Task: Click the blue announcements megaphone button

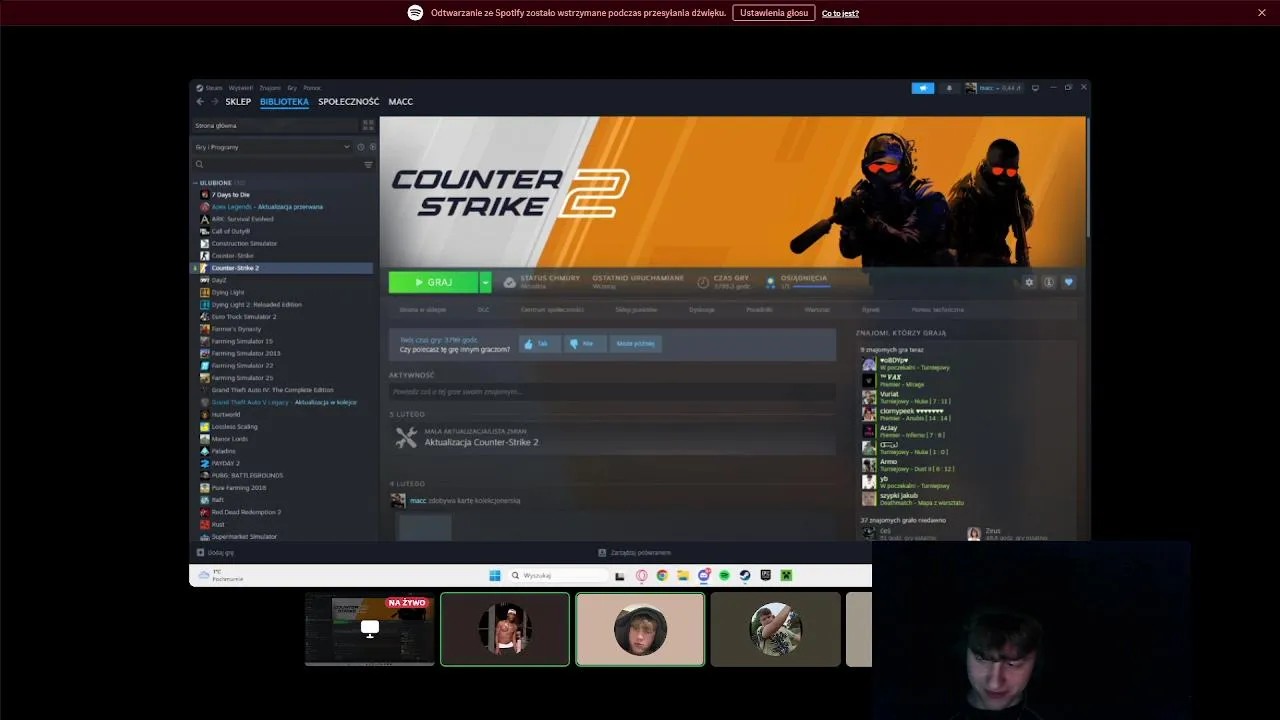Action: [922, 88]
